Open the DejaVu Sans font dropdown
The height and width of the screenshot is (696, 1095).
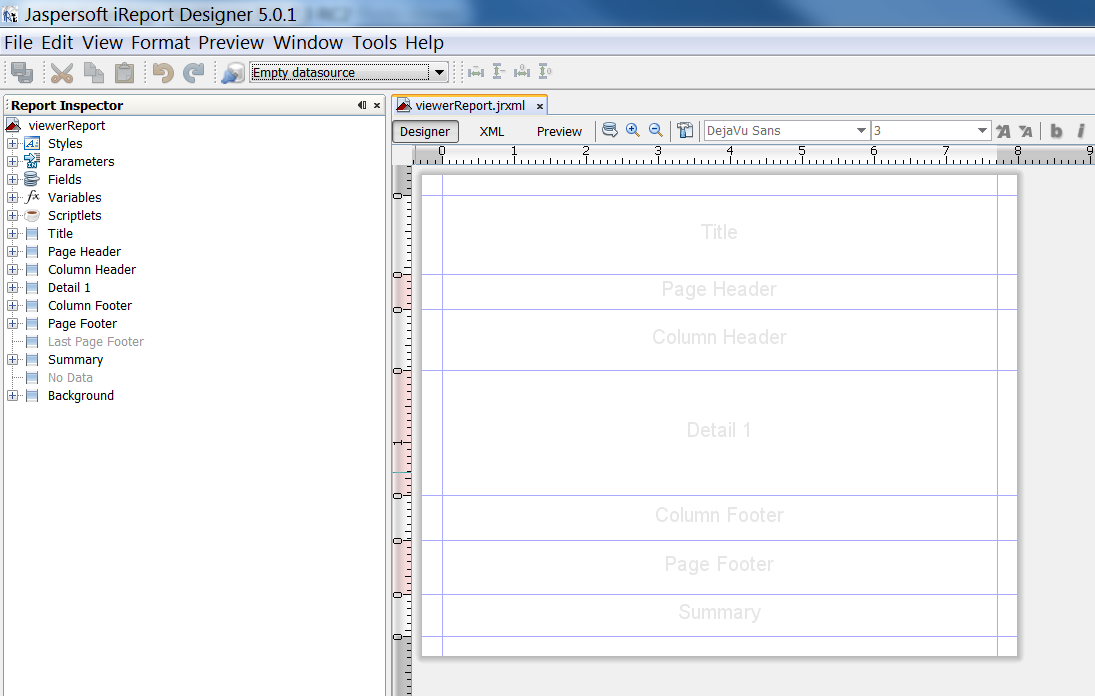click(x=862, y=130)
